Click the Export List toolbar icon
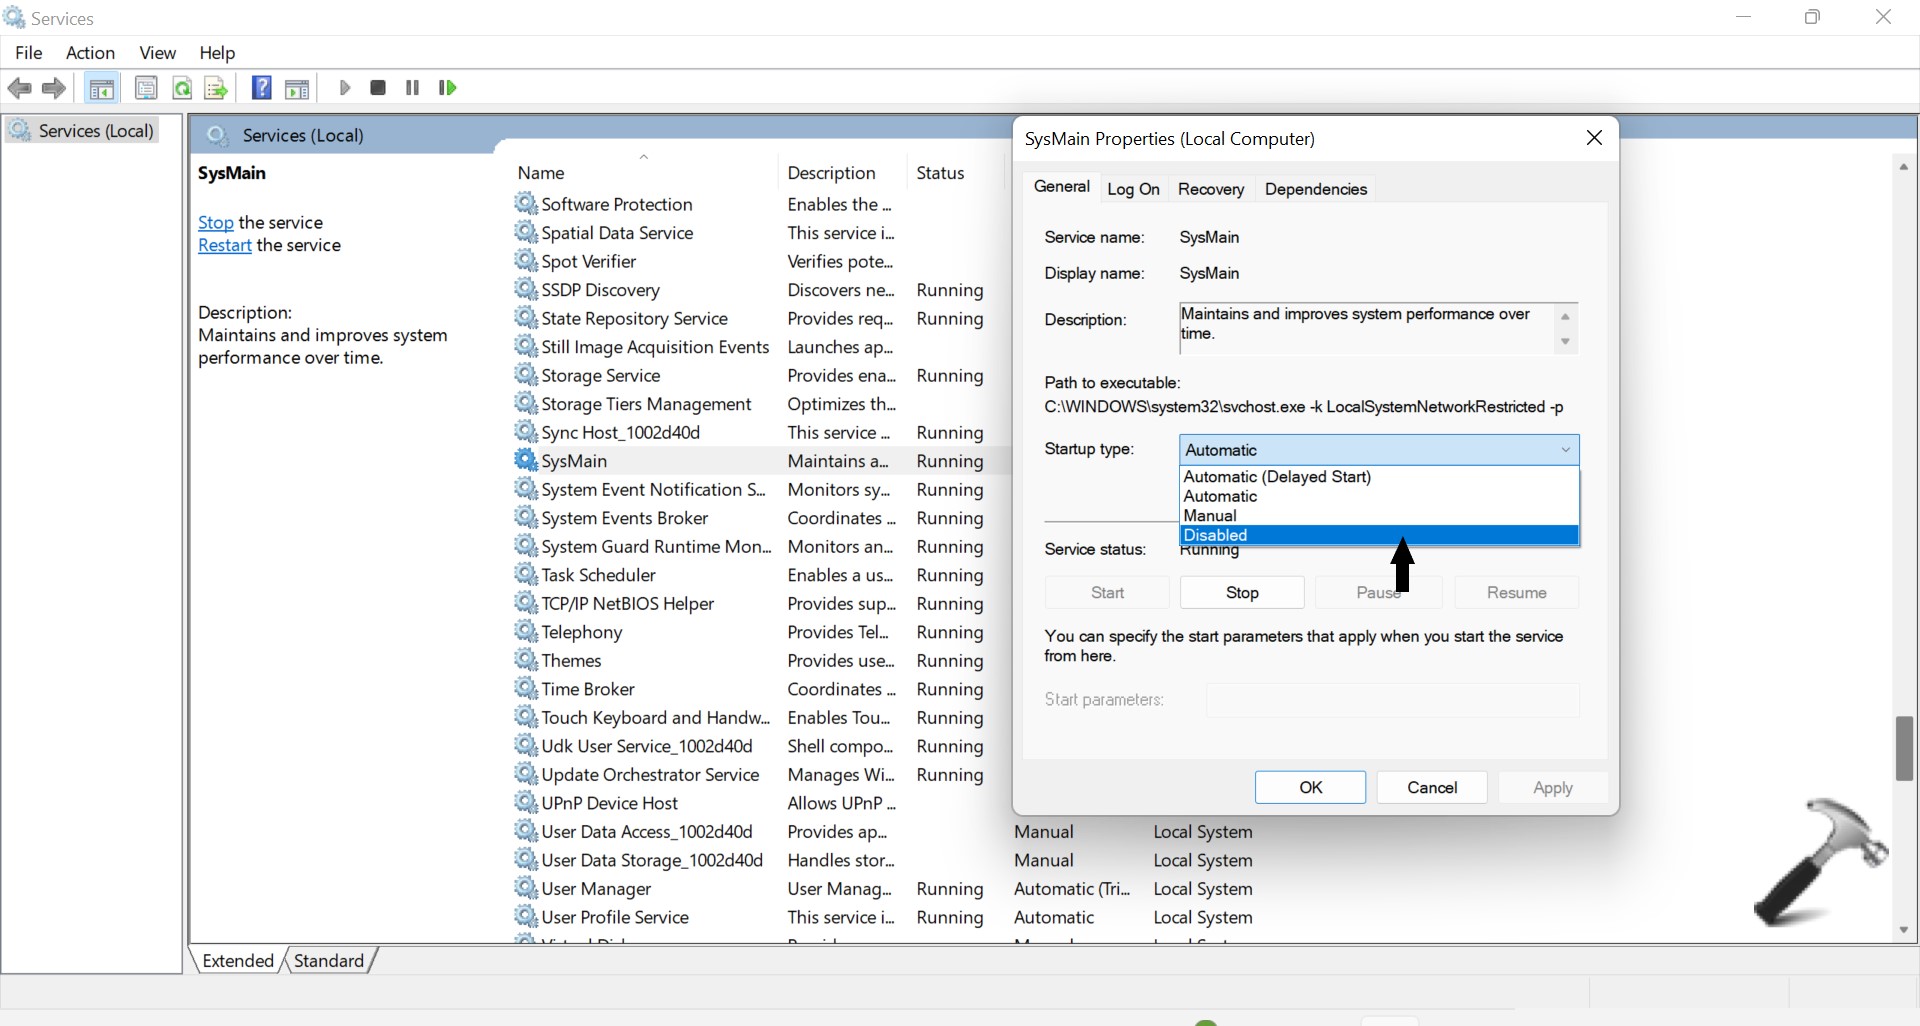1920x1026 pixels. point(215,88)
